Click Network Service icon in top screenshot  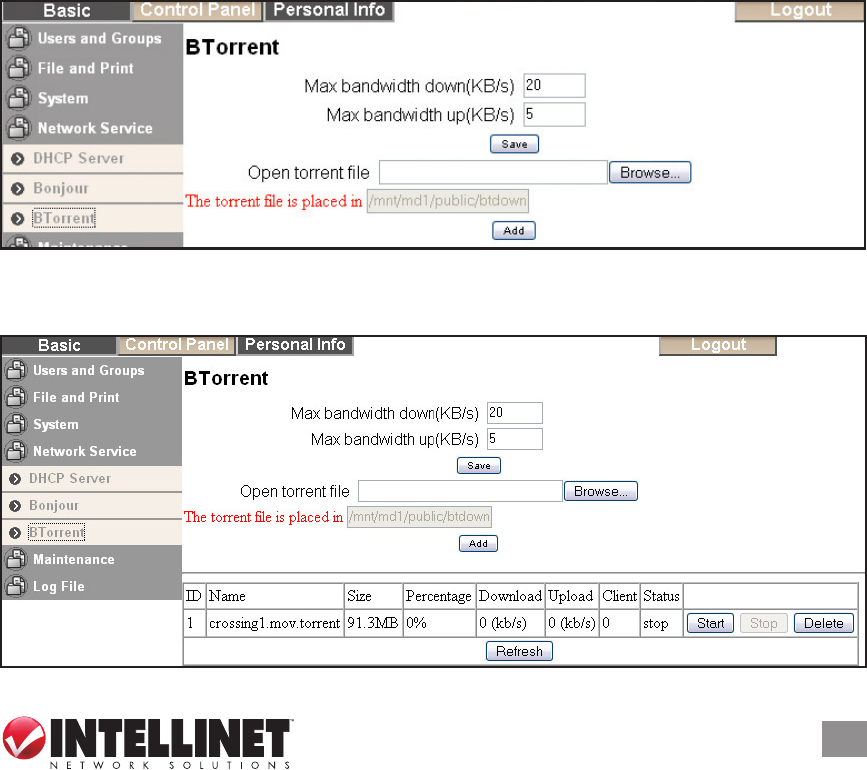pos(18,128)
